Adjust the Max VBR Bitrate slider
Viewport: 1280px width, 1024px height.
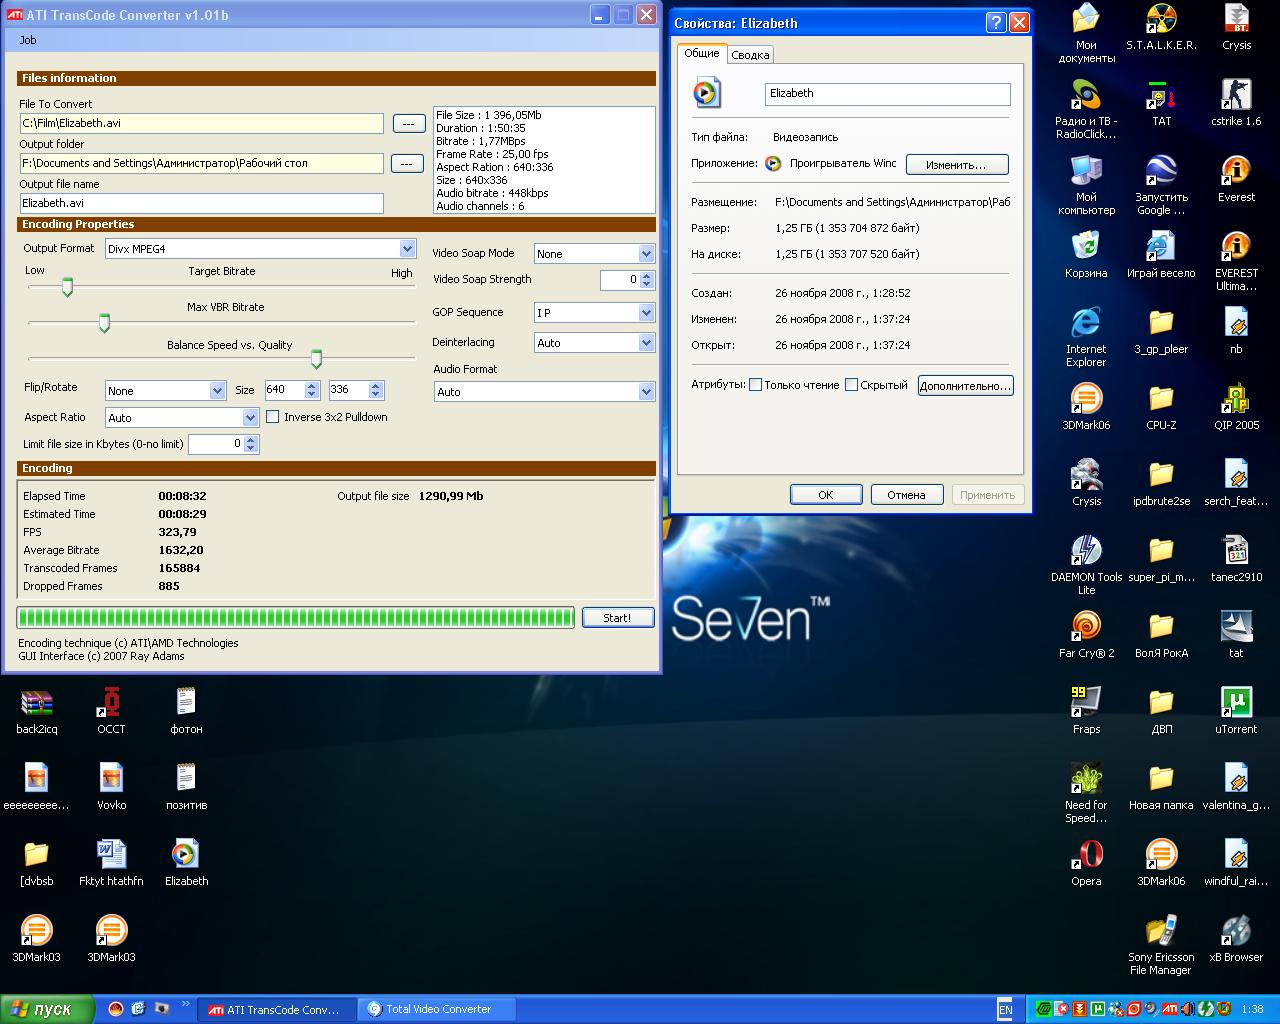coord(104,323)
